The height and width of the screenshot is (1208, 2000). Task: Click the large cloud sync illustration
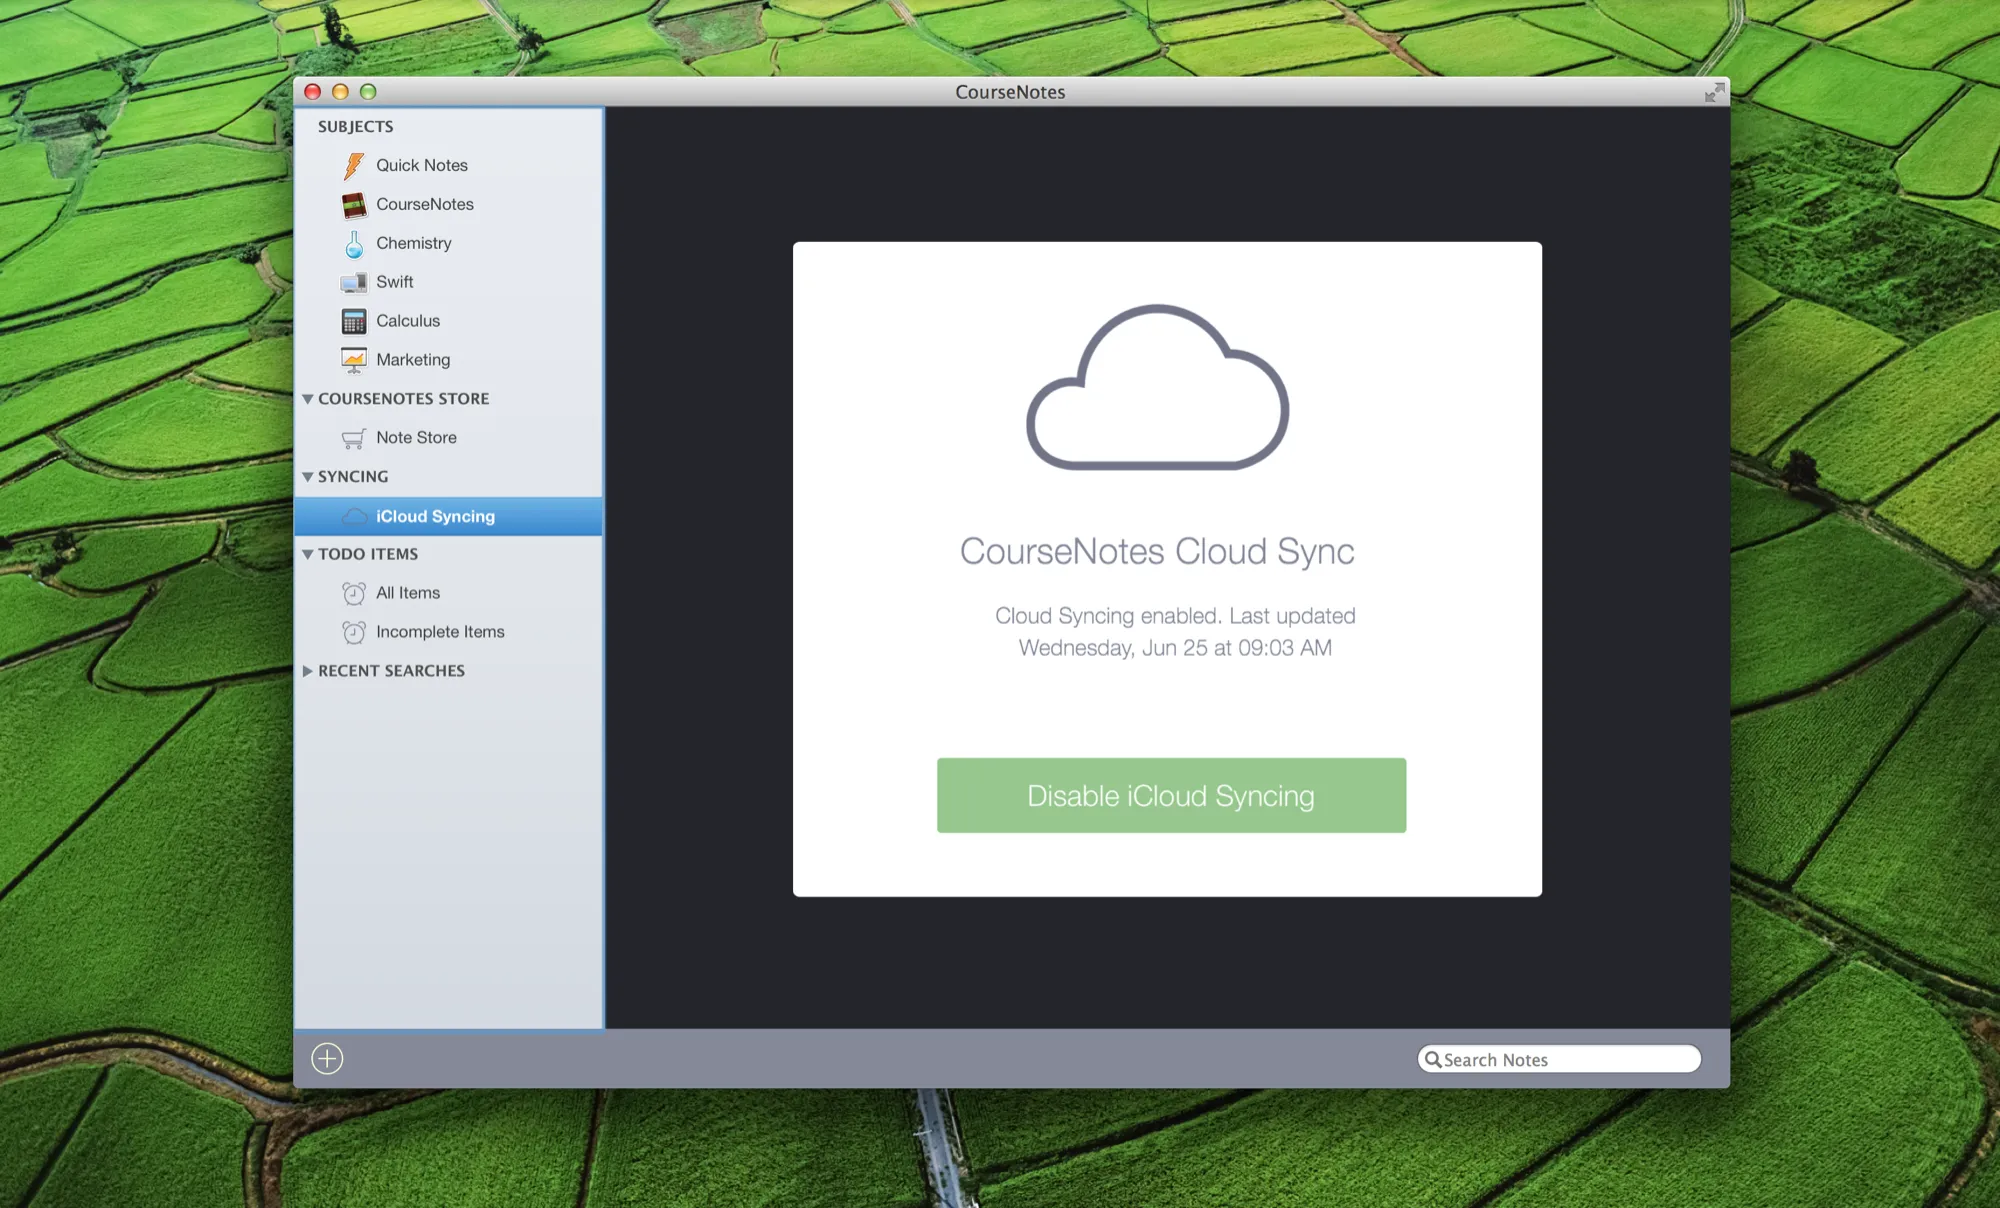point(1157,387)
